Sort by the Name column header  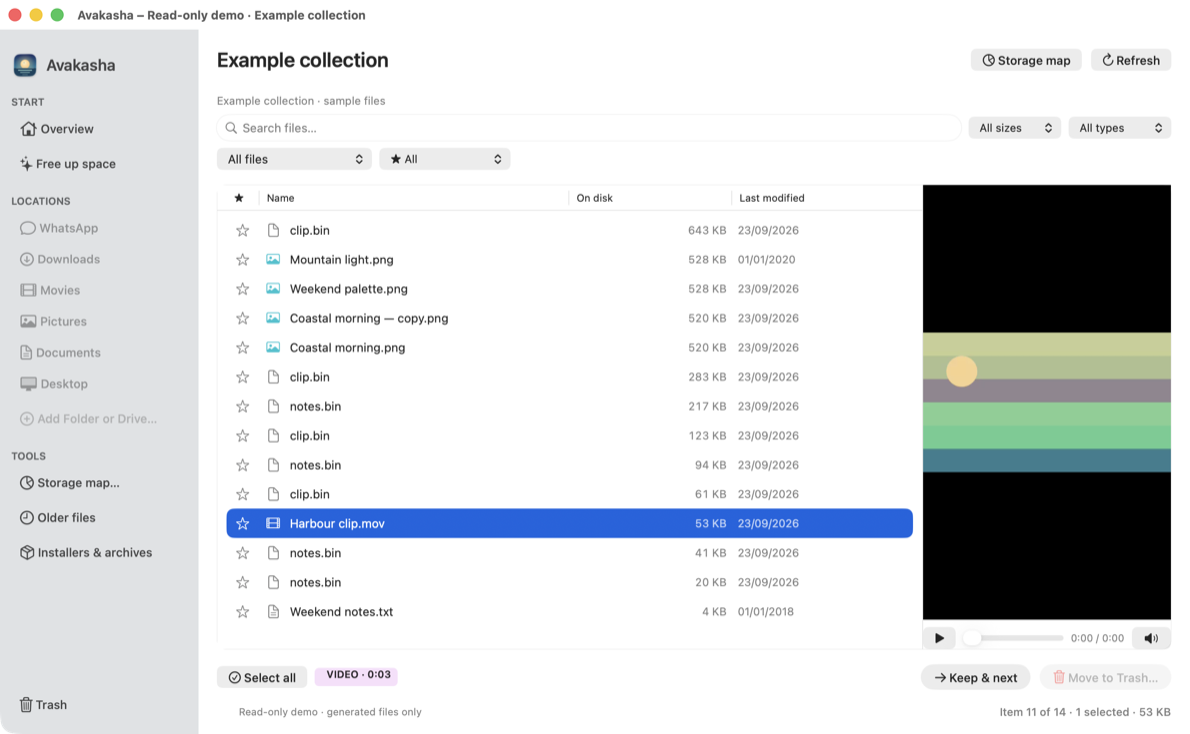281,198
